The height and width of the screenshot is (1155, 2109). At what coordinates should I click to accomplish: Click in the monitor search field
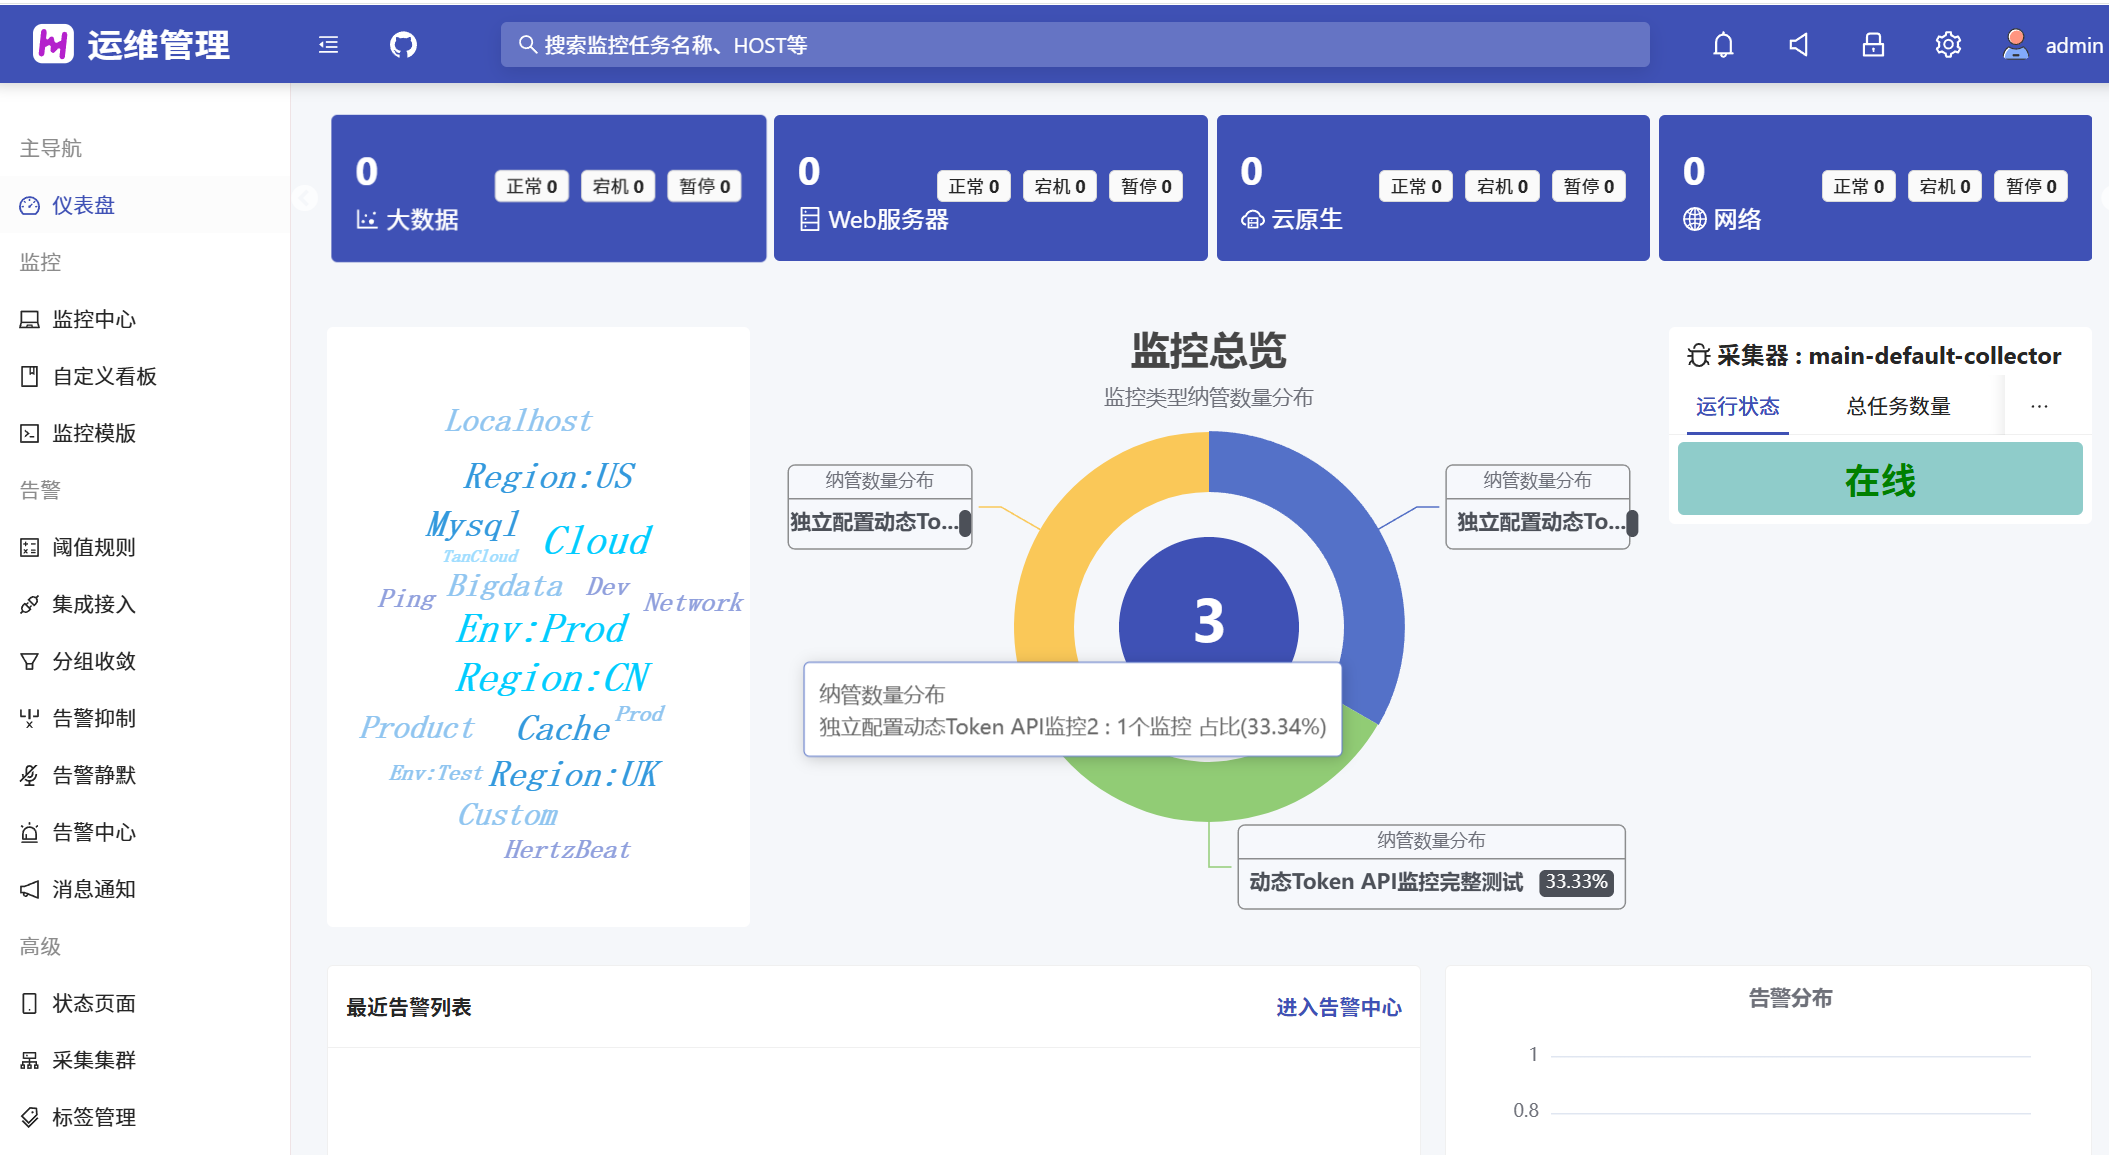(x=1075, y=45)
